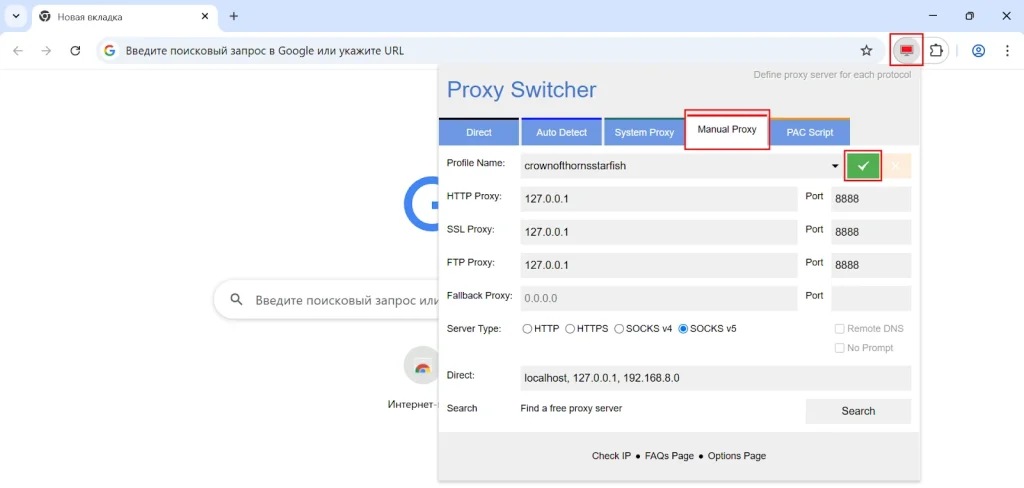Go forward in browser history
The image size is (1024, 488).
pos(46,50)
